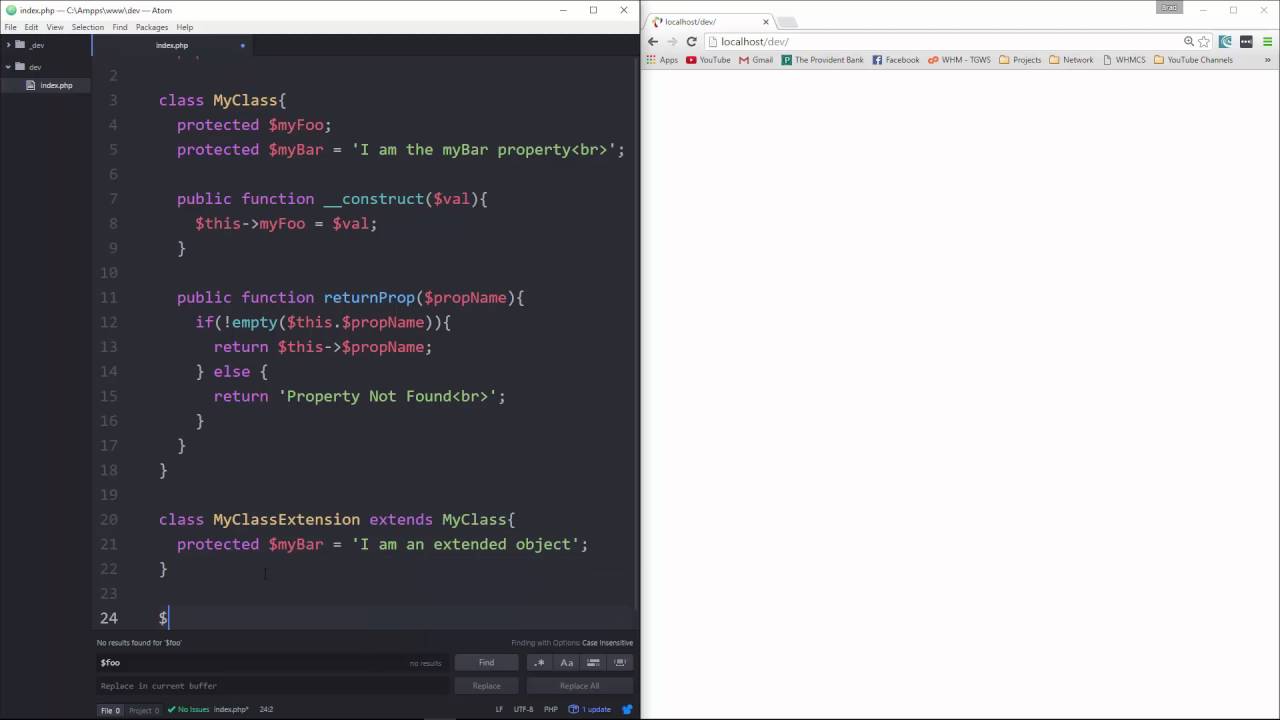Click the Chrome back arrow

click(653, 41)
